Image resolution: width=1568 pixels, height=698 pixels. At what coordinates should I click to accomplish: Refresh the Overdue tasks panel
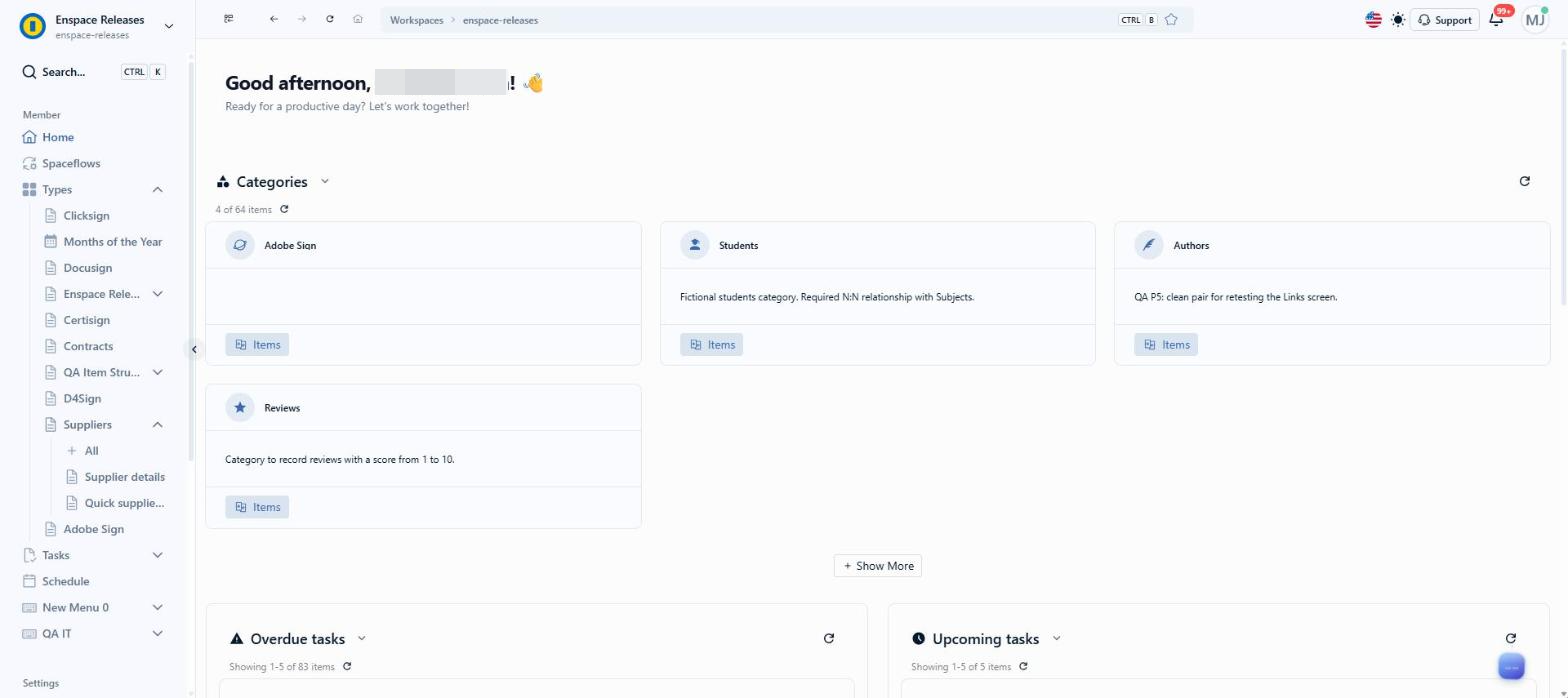click(x=828, y=638)
